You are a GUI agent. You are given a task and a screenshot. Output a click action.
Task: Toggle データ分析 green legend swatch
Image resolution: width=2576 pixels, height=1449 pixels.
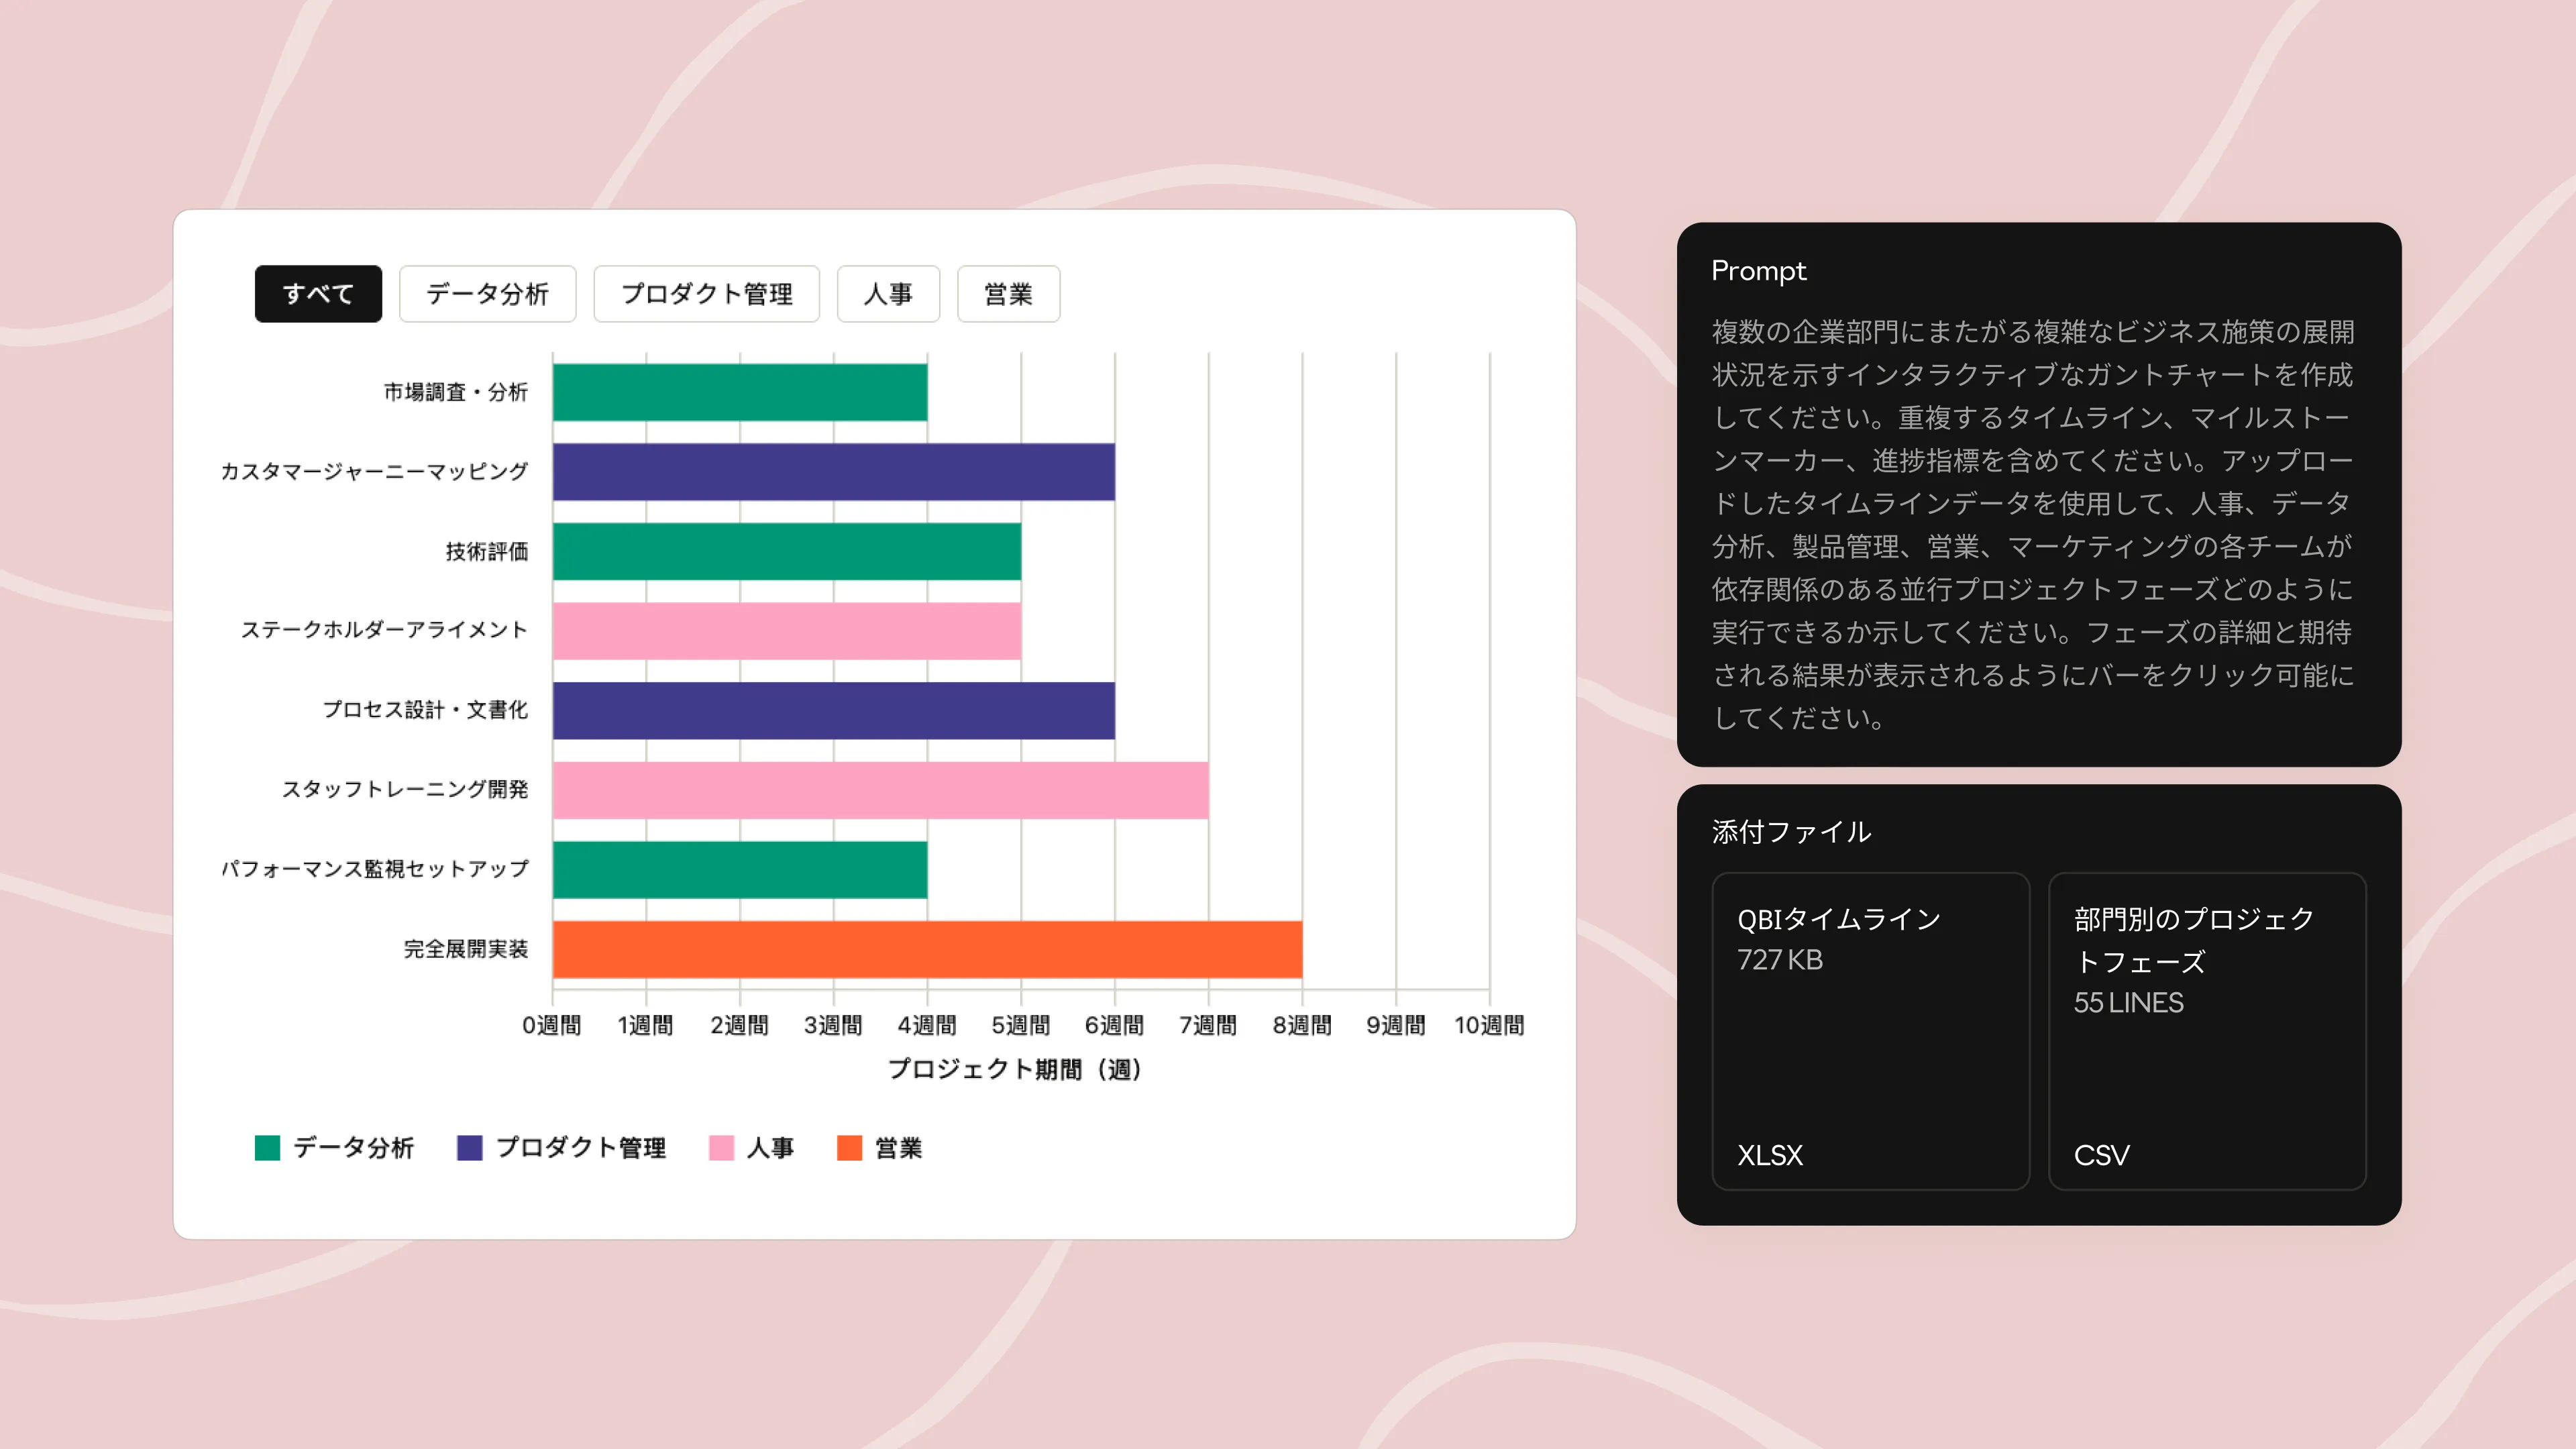(267, 1148)
